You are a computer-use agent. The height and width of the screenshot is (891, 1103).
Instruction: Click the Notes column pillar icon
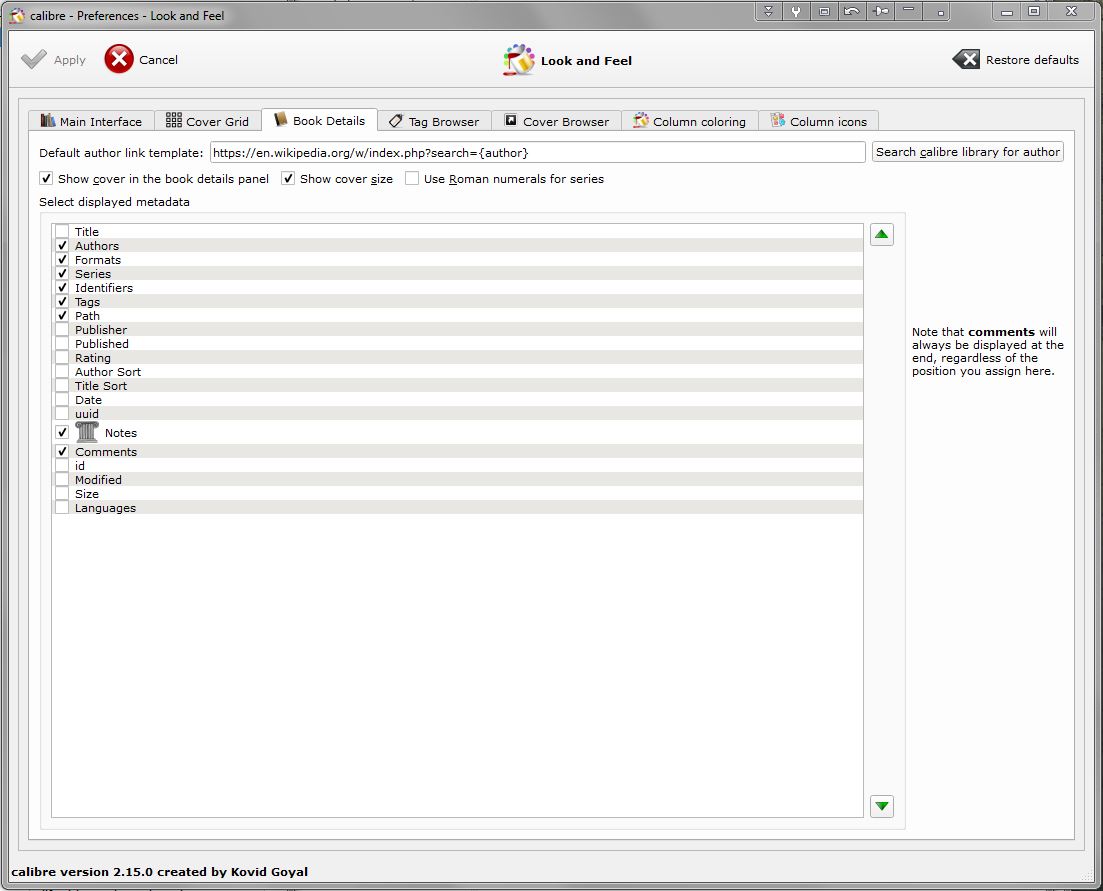coord(87,432)
